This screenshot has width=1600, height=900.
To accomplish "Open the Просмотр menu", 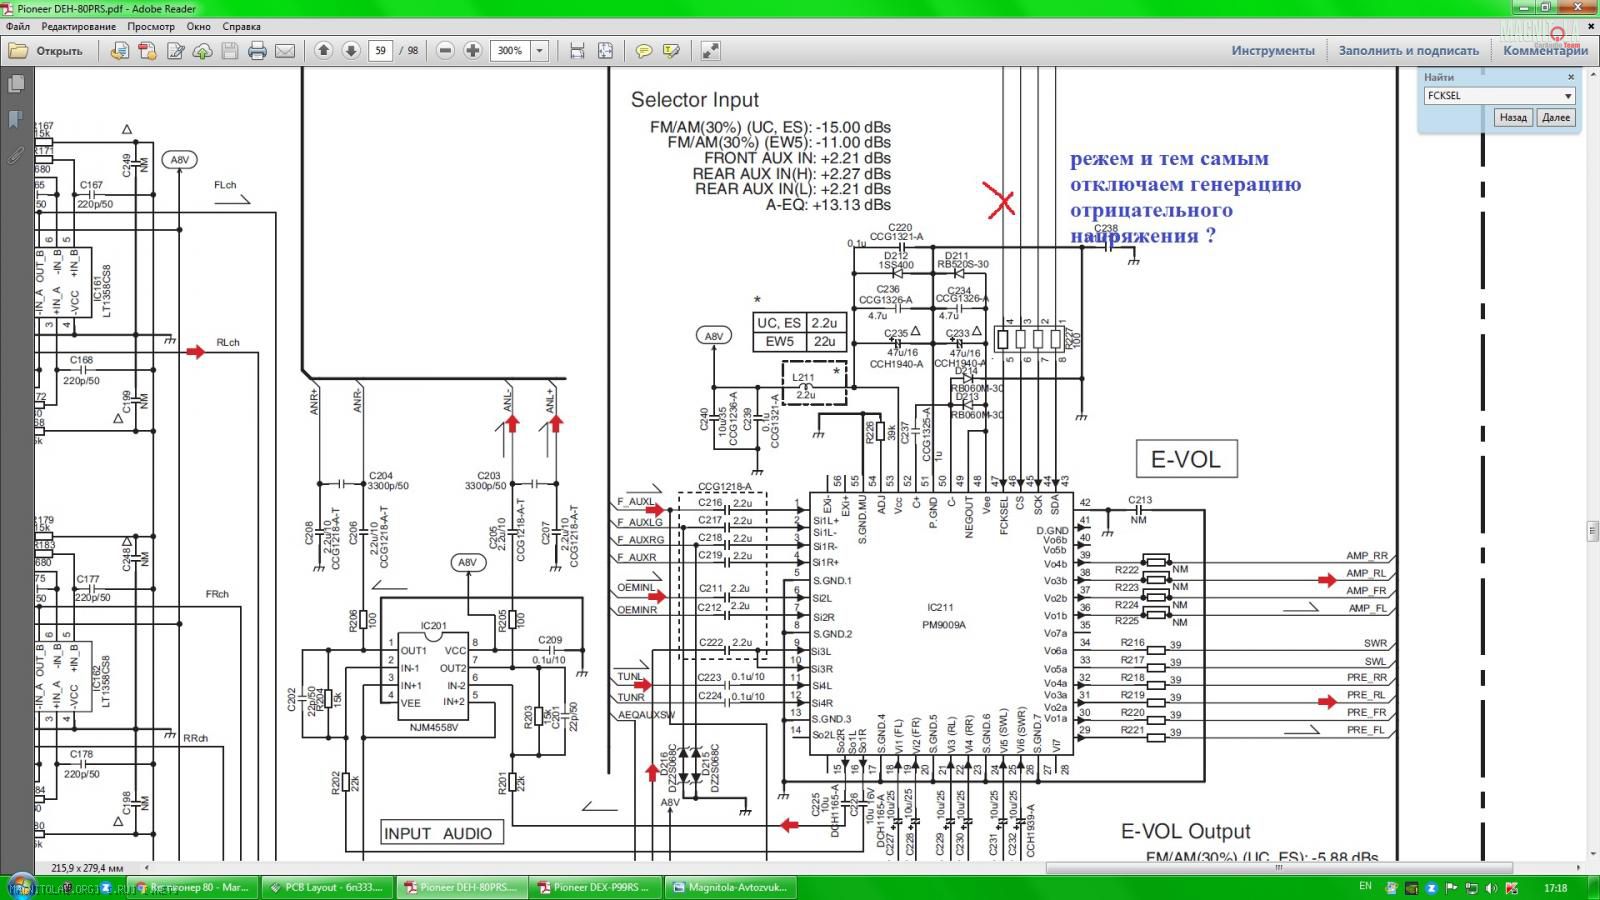I will [151, 27].
